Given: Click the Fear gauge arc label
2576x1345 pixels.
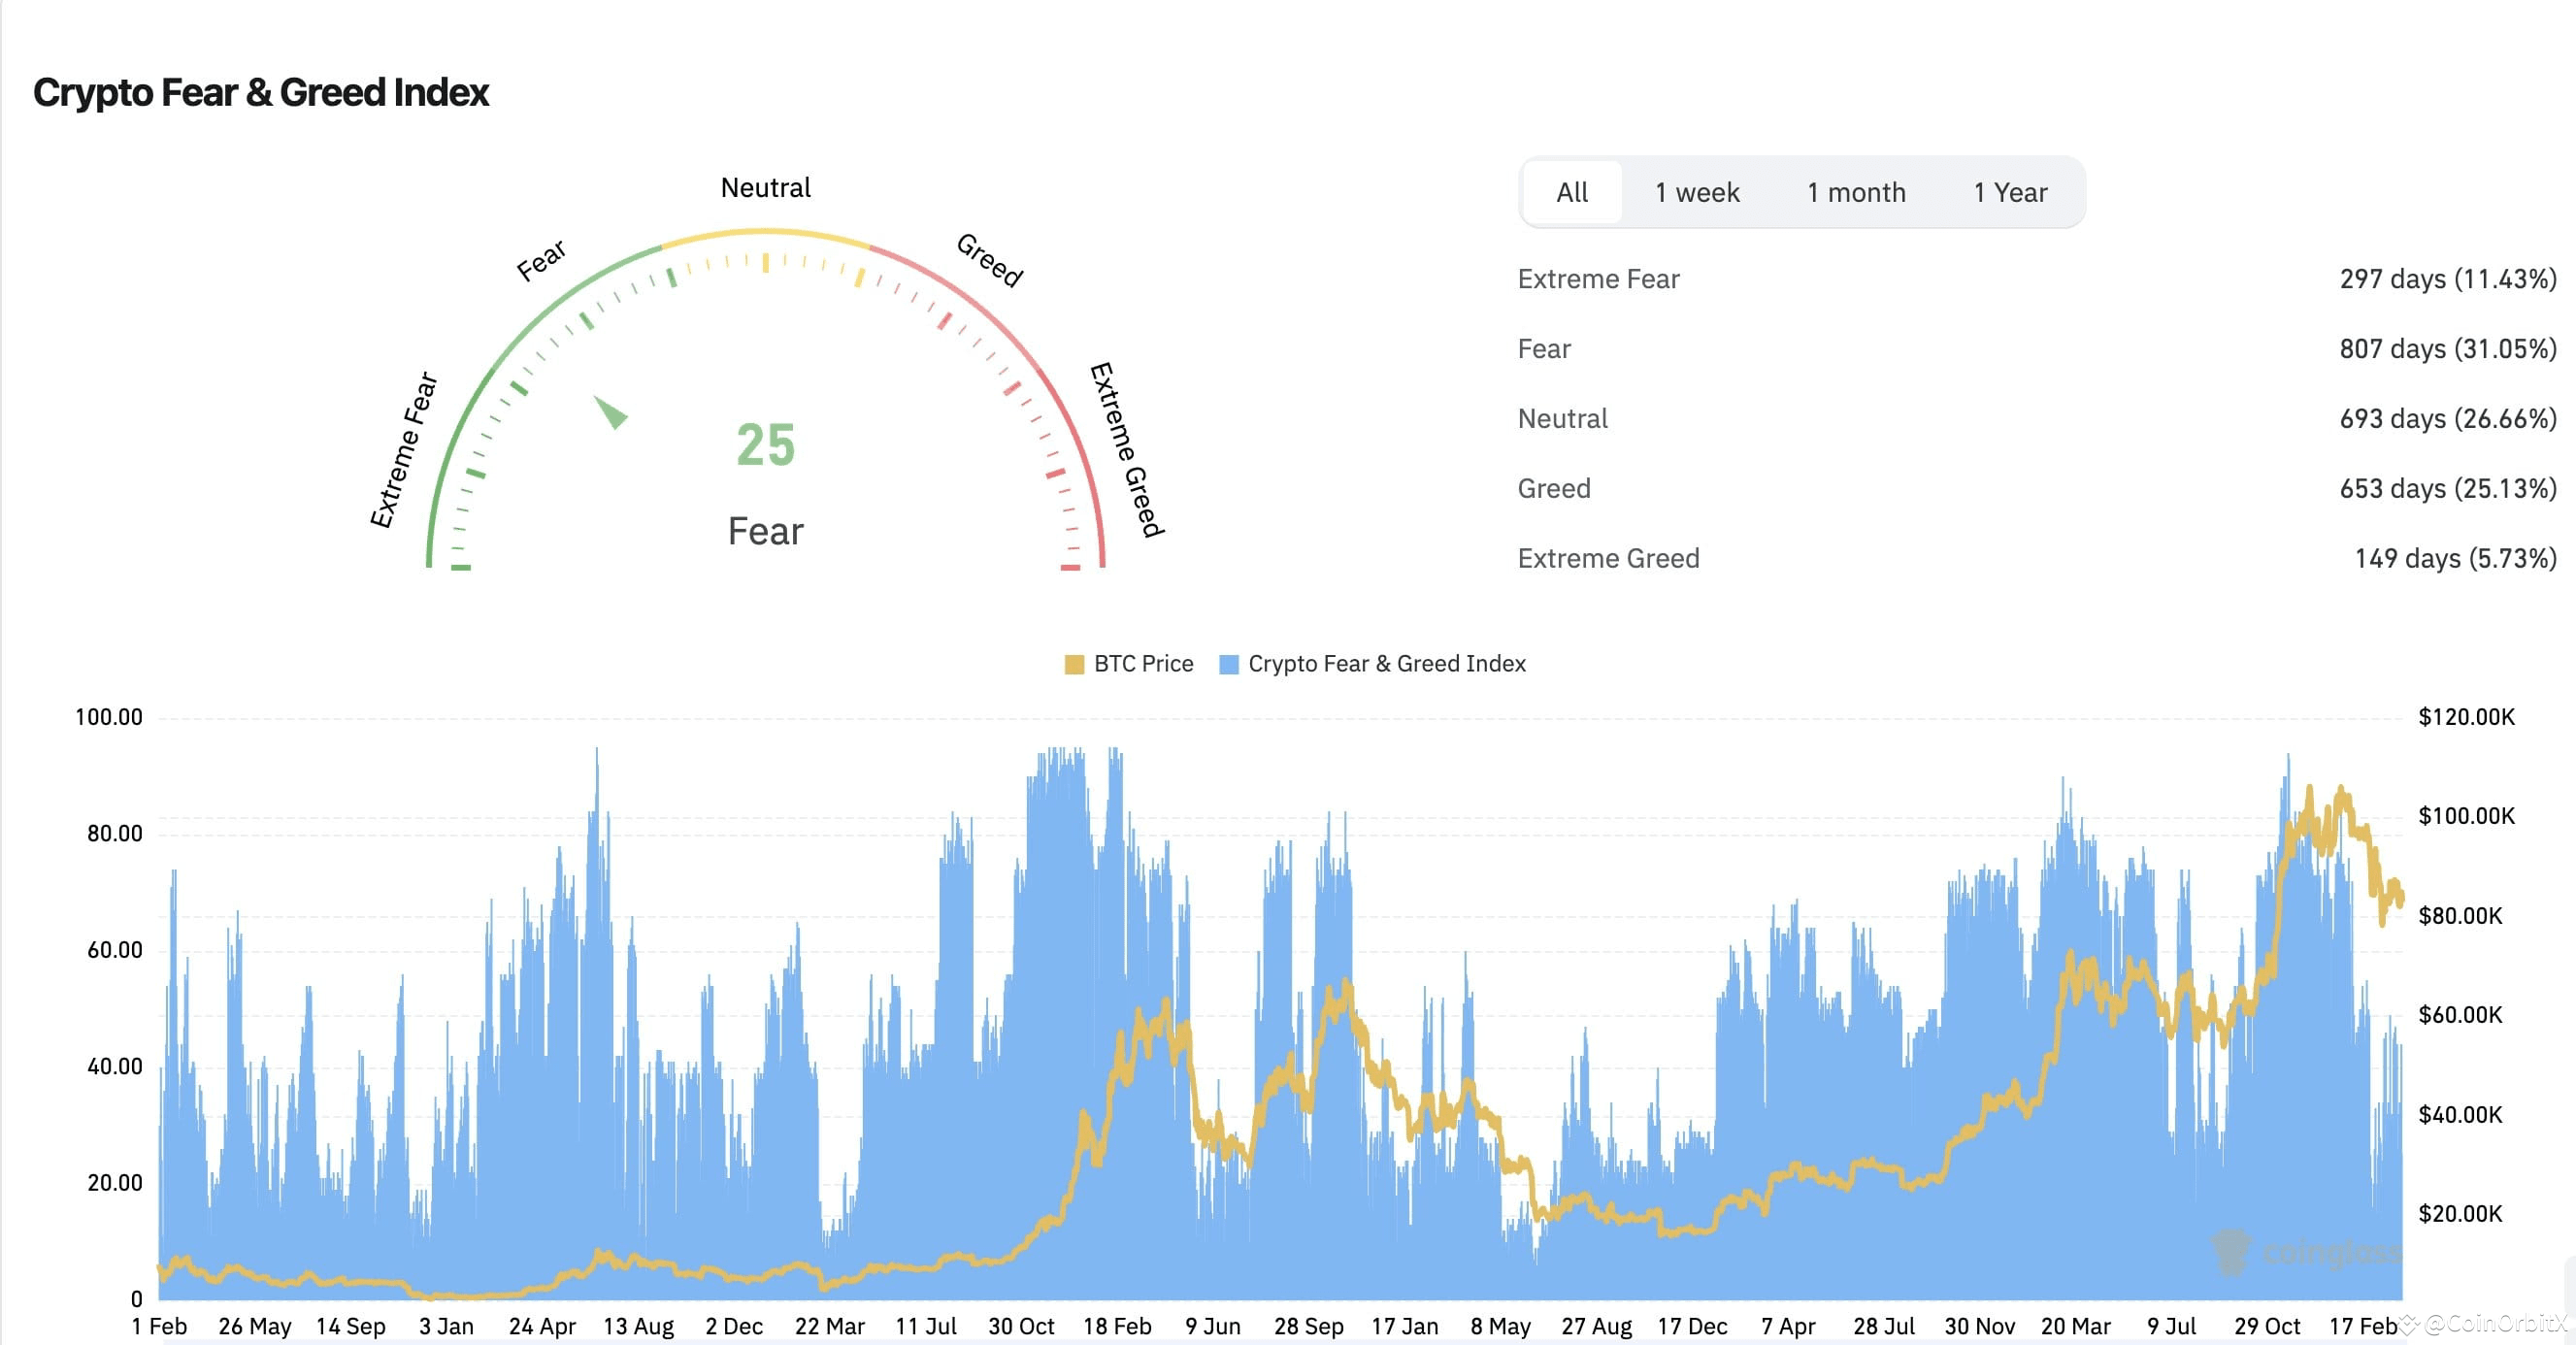Looking at the screenshot, I should pyautogui.click(x=541, y=260).
